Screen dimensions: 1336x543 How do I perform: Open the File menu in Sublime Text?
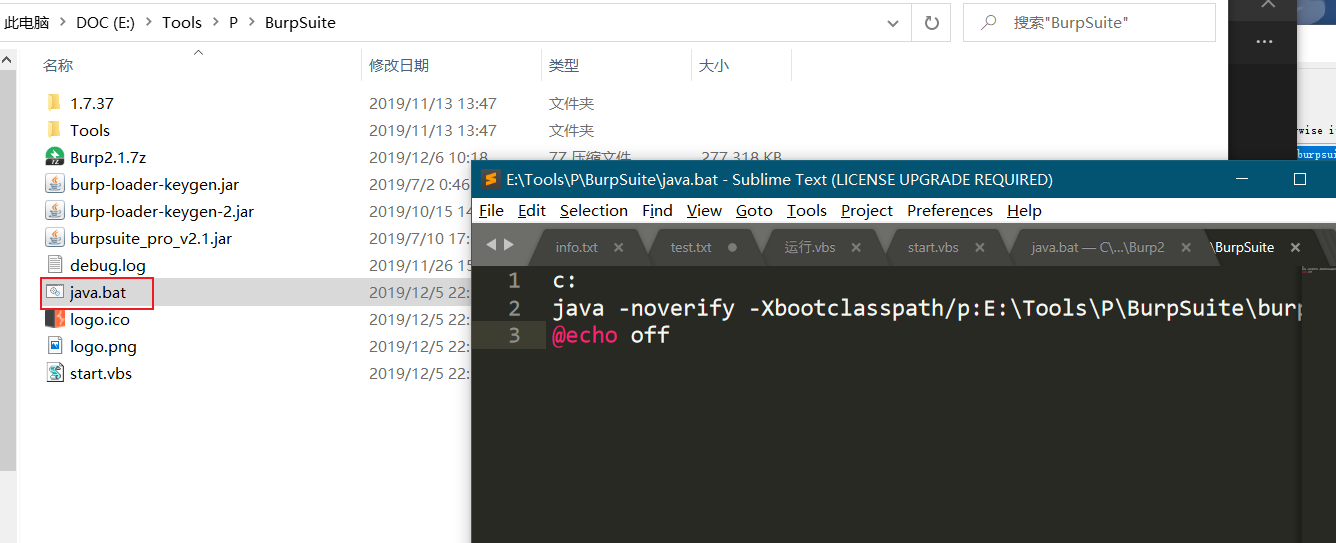coord(491,210)
